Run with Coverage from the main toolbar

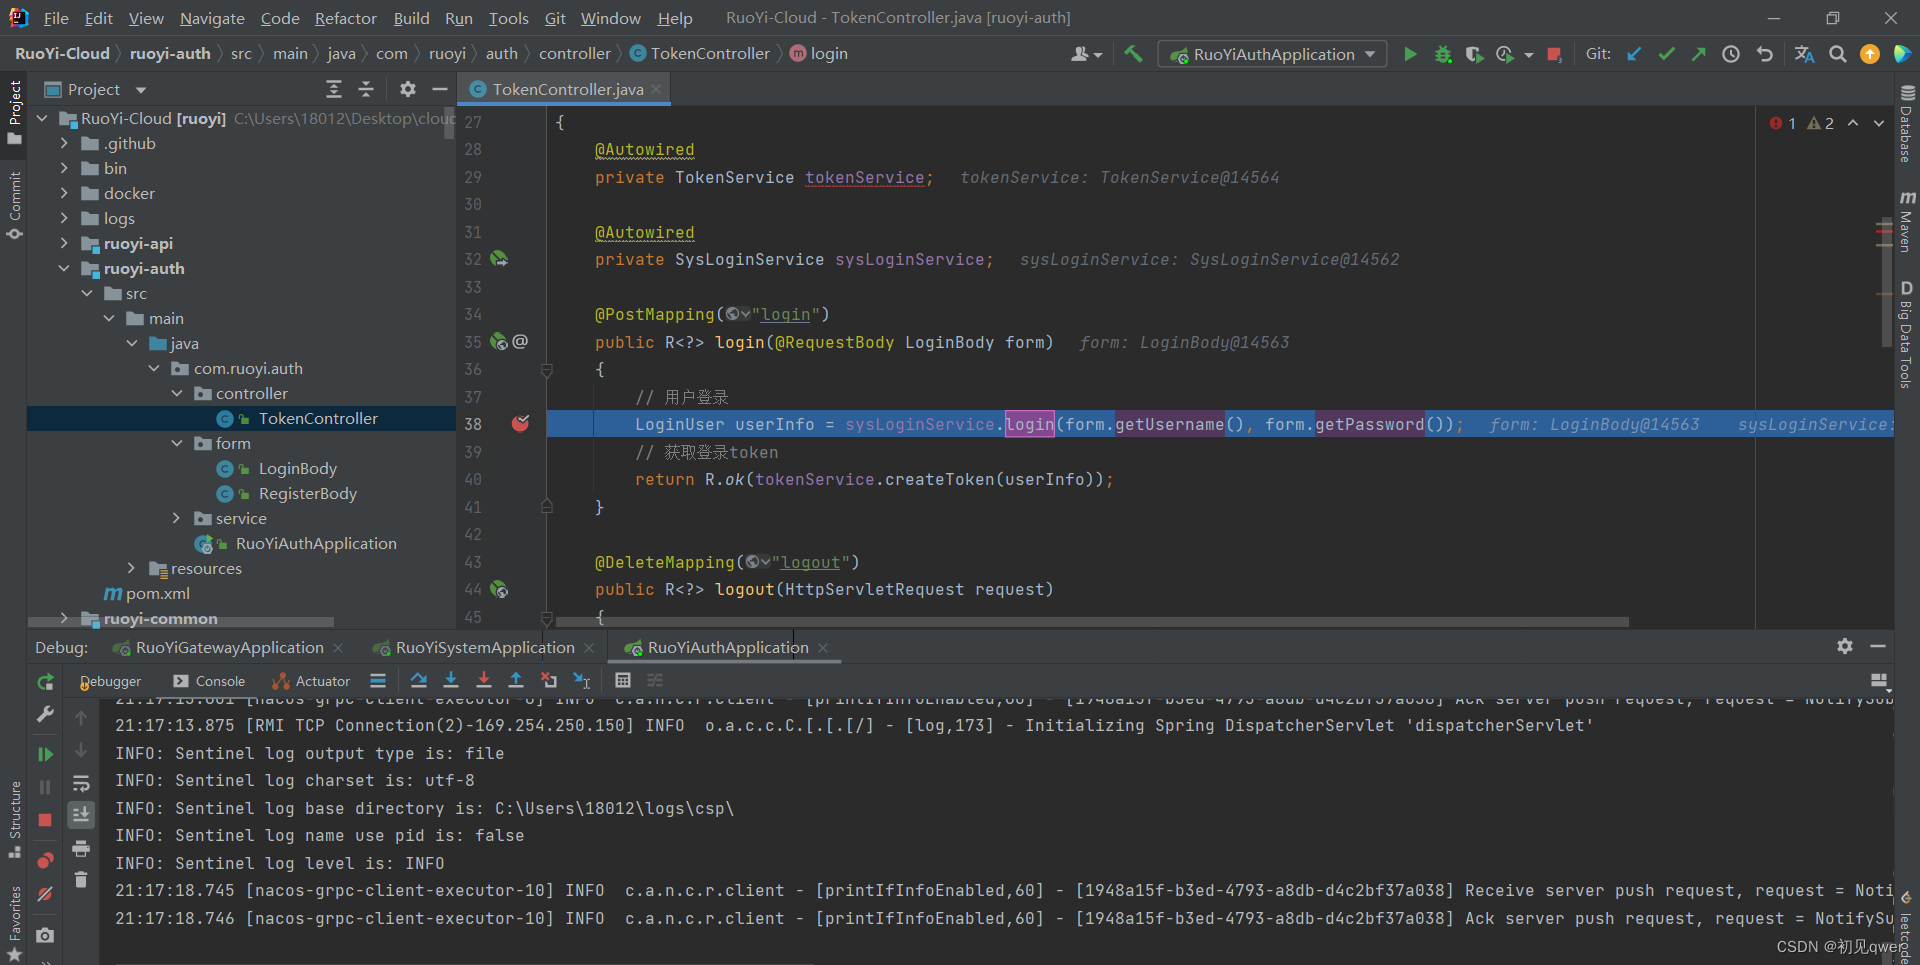point(1474,54)
